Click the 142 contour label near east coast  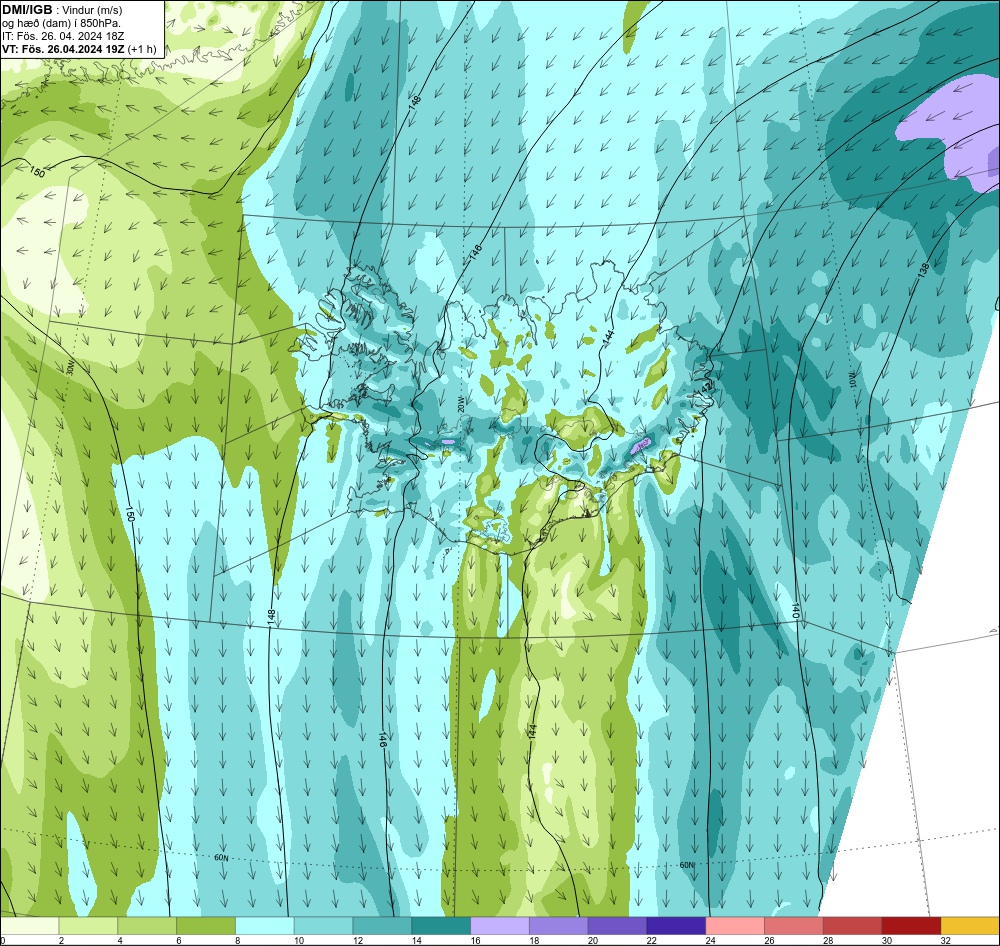click(705, 387)
